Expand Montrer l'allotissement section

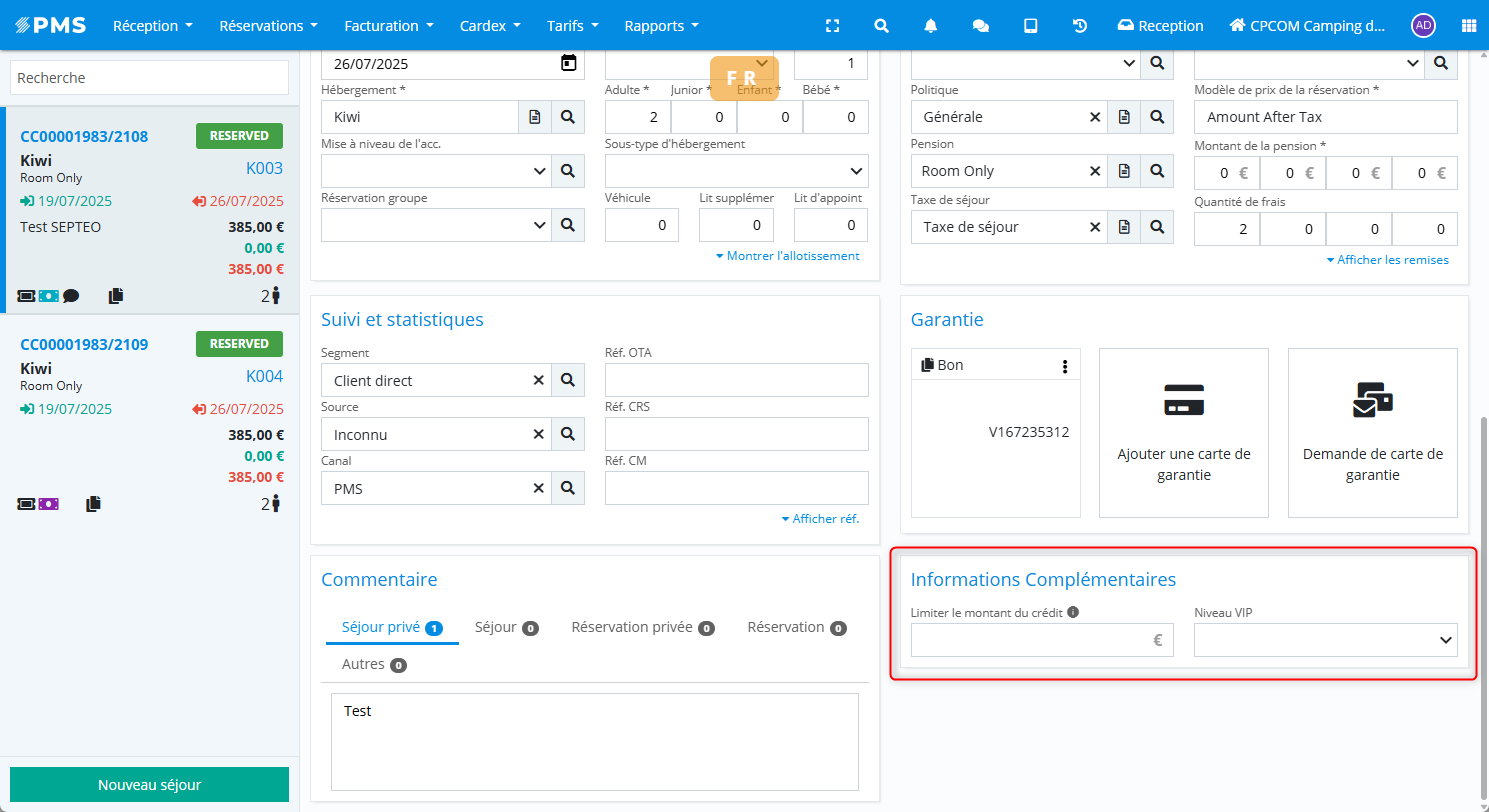pos(787,256)
